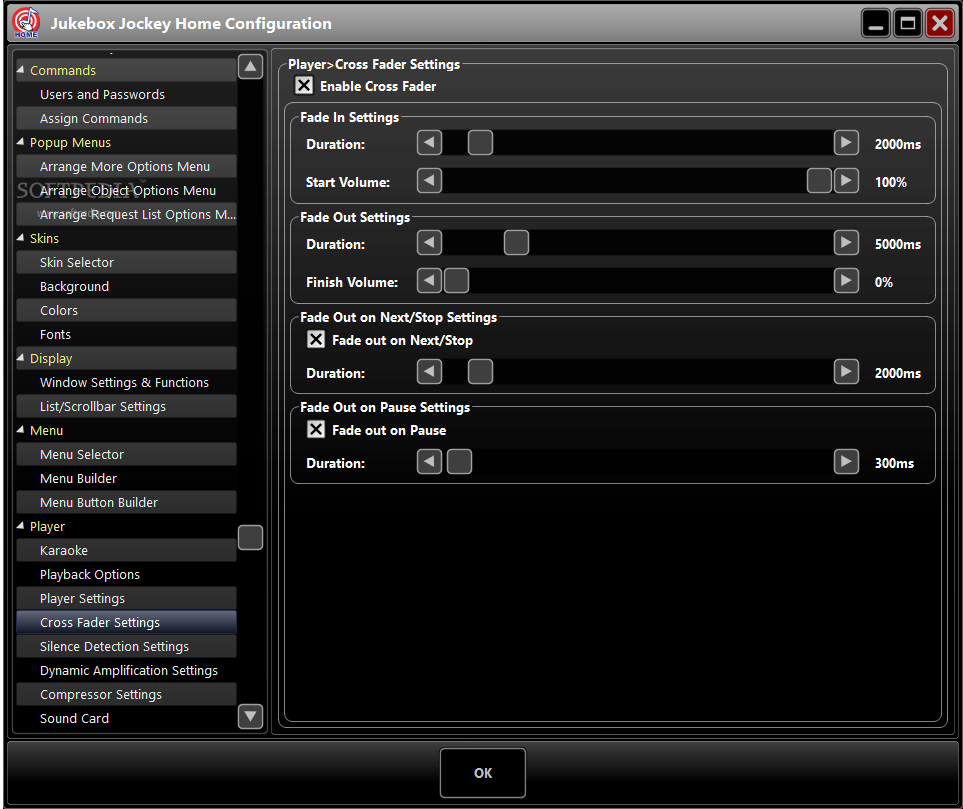
Task: Click the Next/Stop Duration slider thumb
Action: [480, 372]
